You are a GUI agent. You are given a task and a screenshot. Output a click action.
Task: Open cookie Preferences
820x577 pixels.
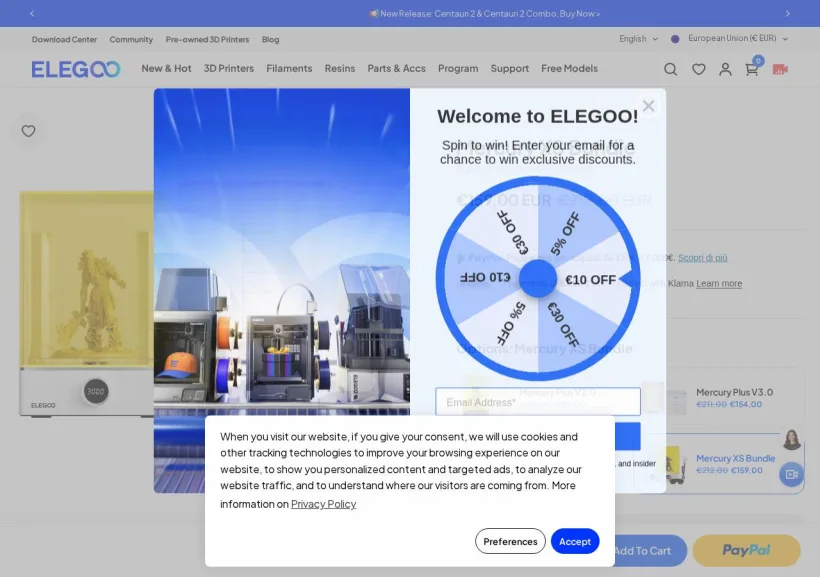510,541
